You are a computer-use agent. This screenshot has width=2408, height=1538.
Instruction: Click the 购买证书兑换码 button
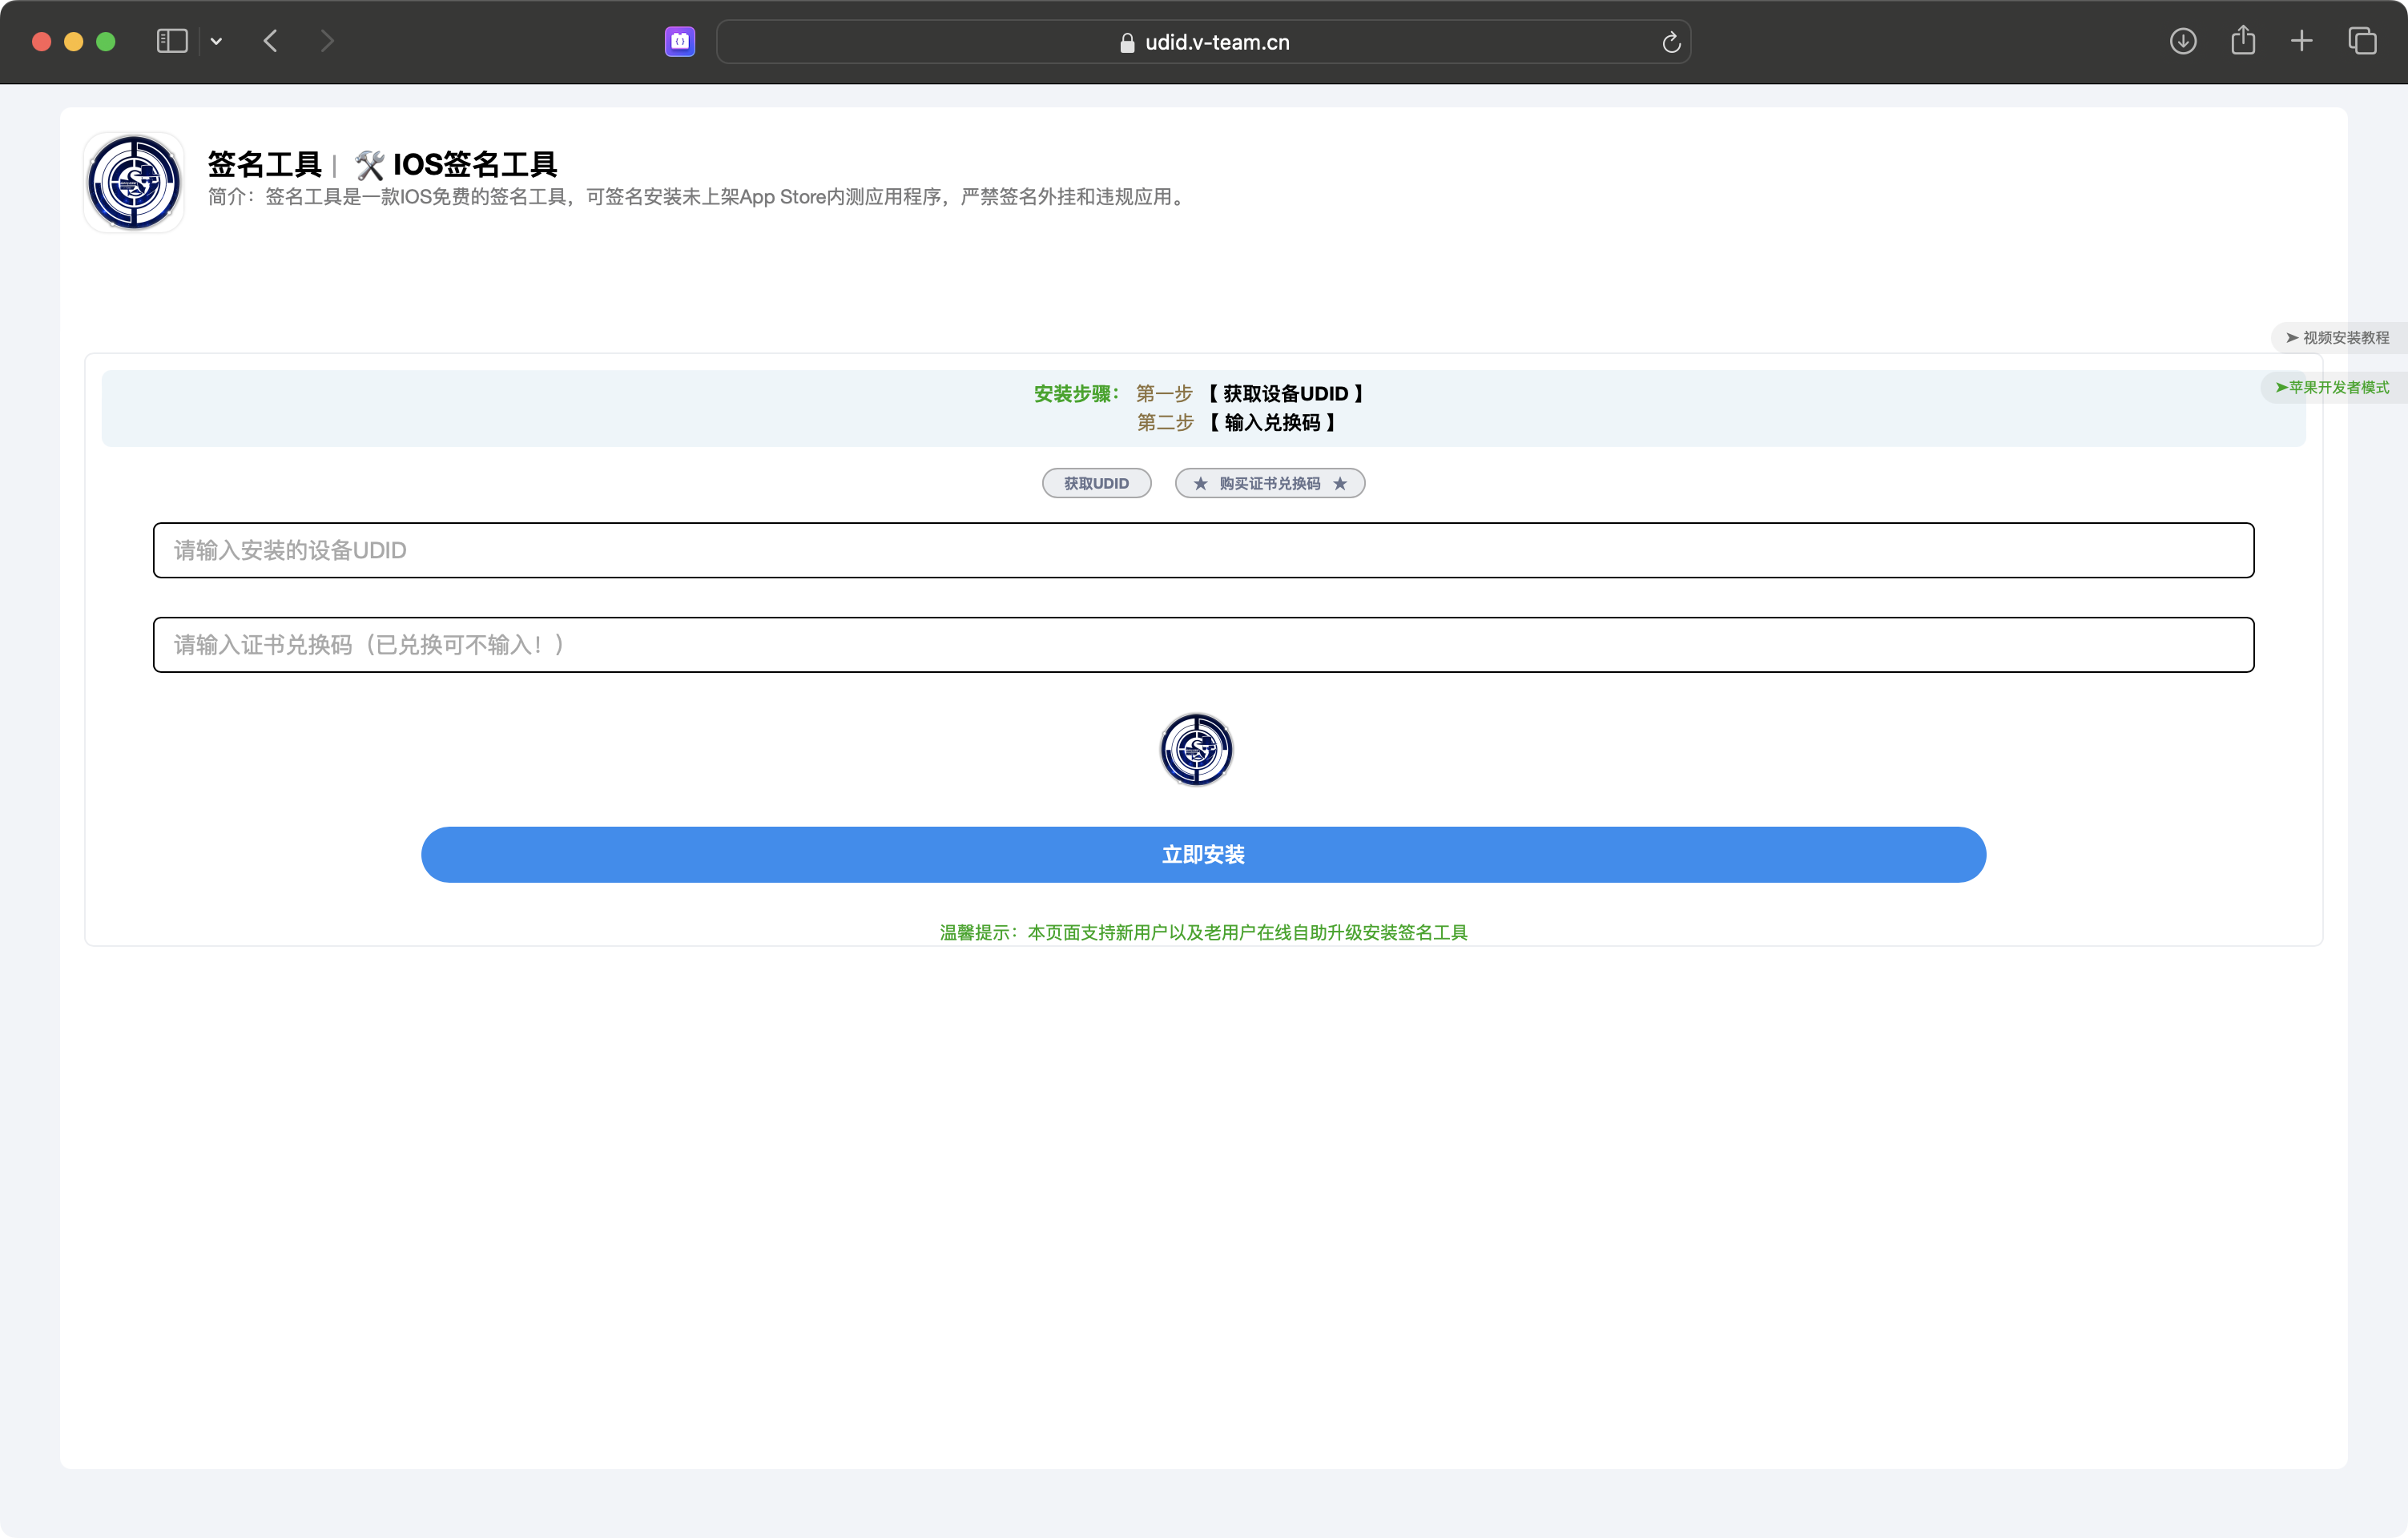[x=1270, y=483]
